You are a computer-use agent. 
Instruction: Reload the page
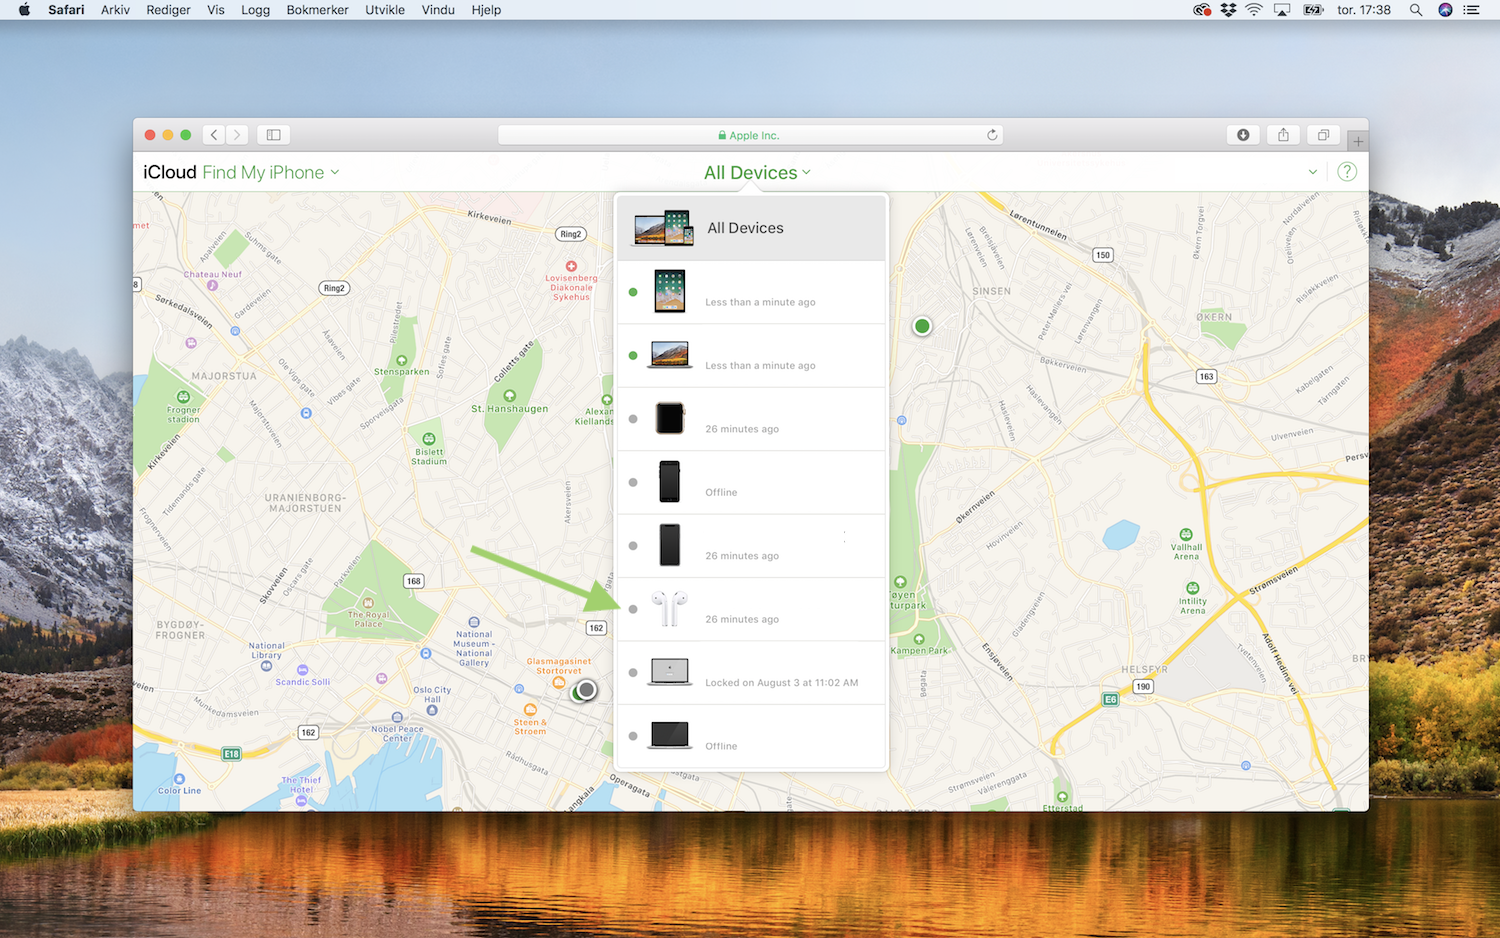click(992, 135)
